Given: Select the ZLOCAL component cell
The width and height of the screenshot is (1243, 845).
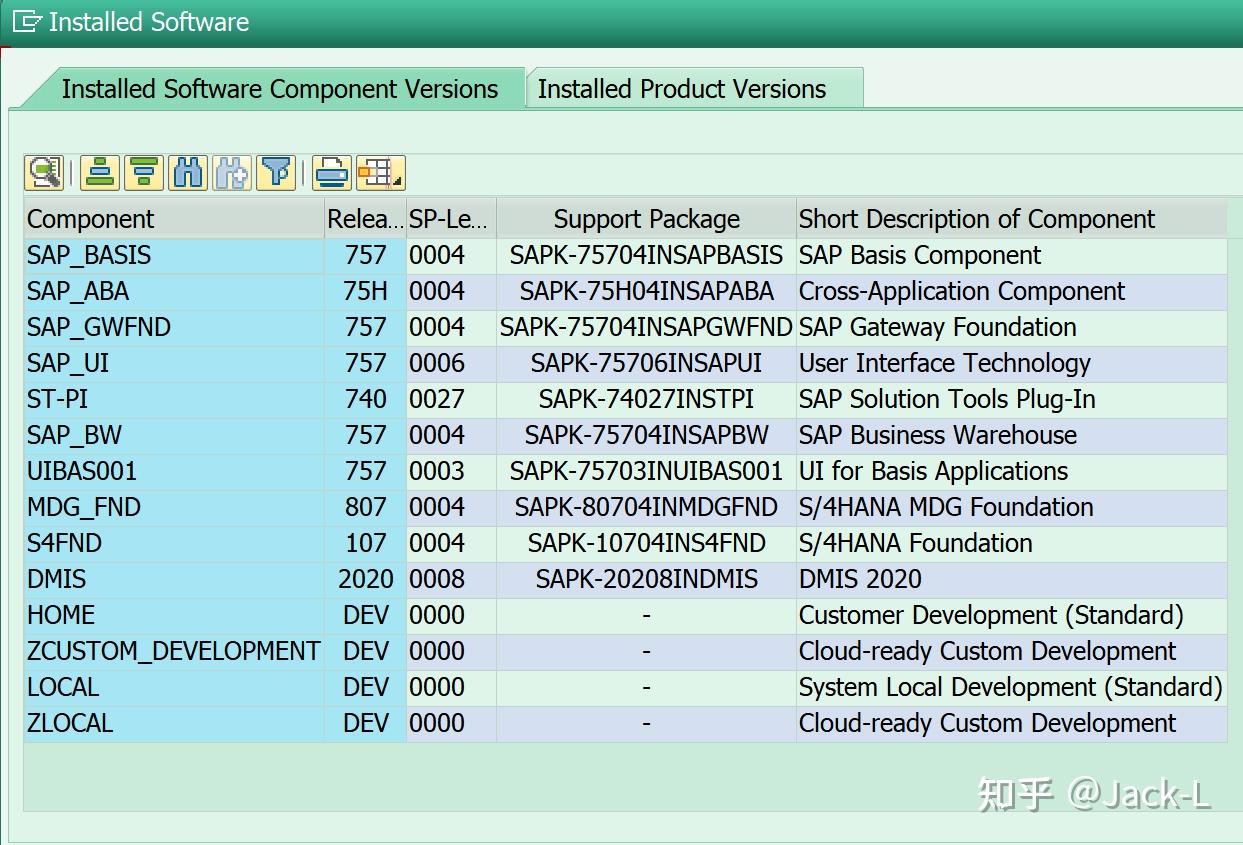Looking at the screenshot, I should (174, 723).
